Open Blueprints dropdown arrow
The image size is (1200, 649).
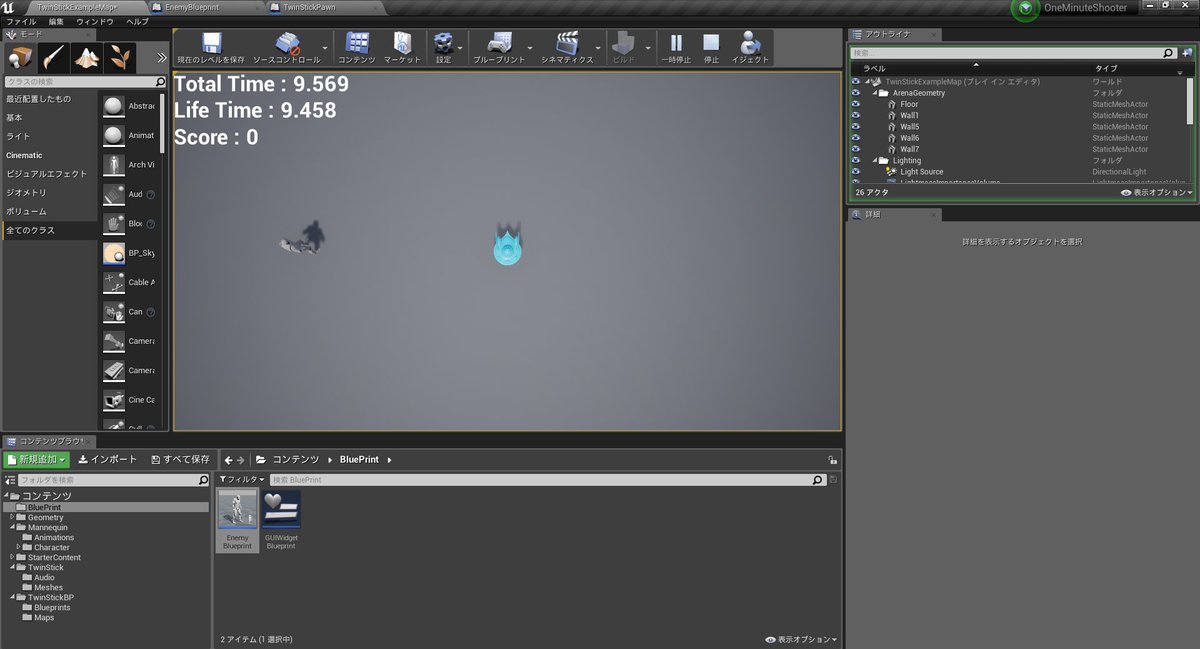pos(530,47)
